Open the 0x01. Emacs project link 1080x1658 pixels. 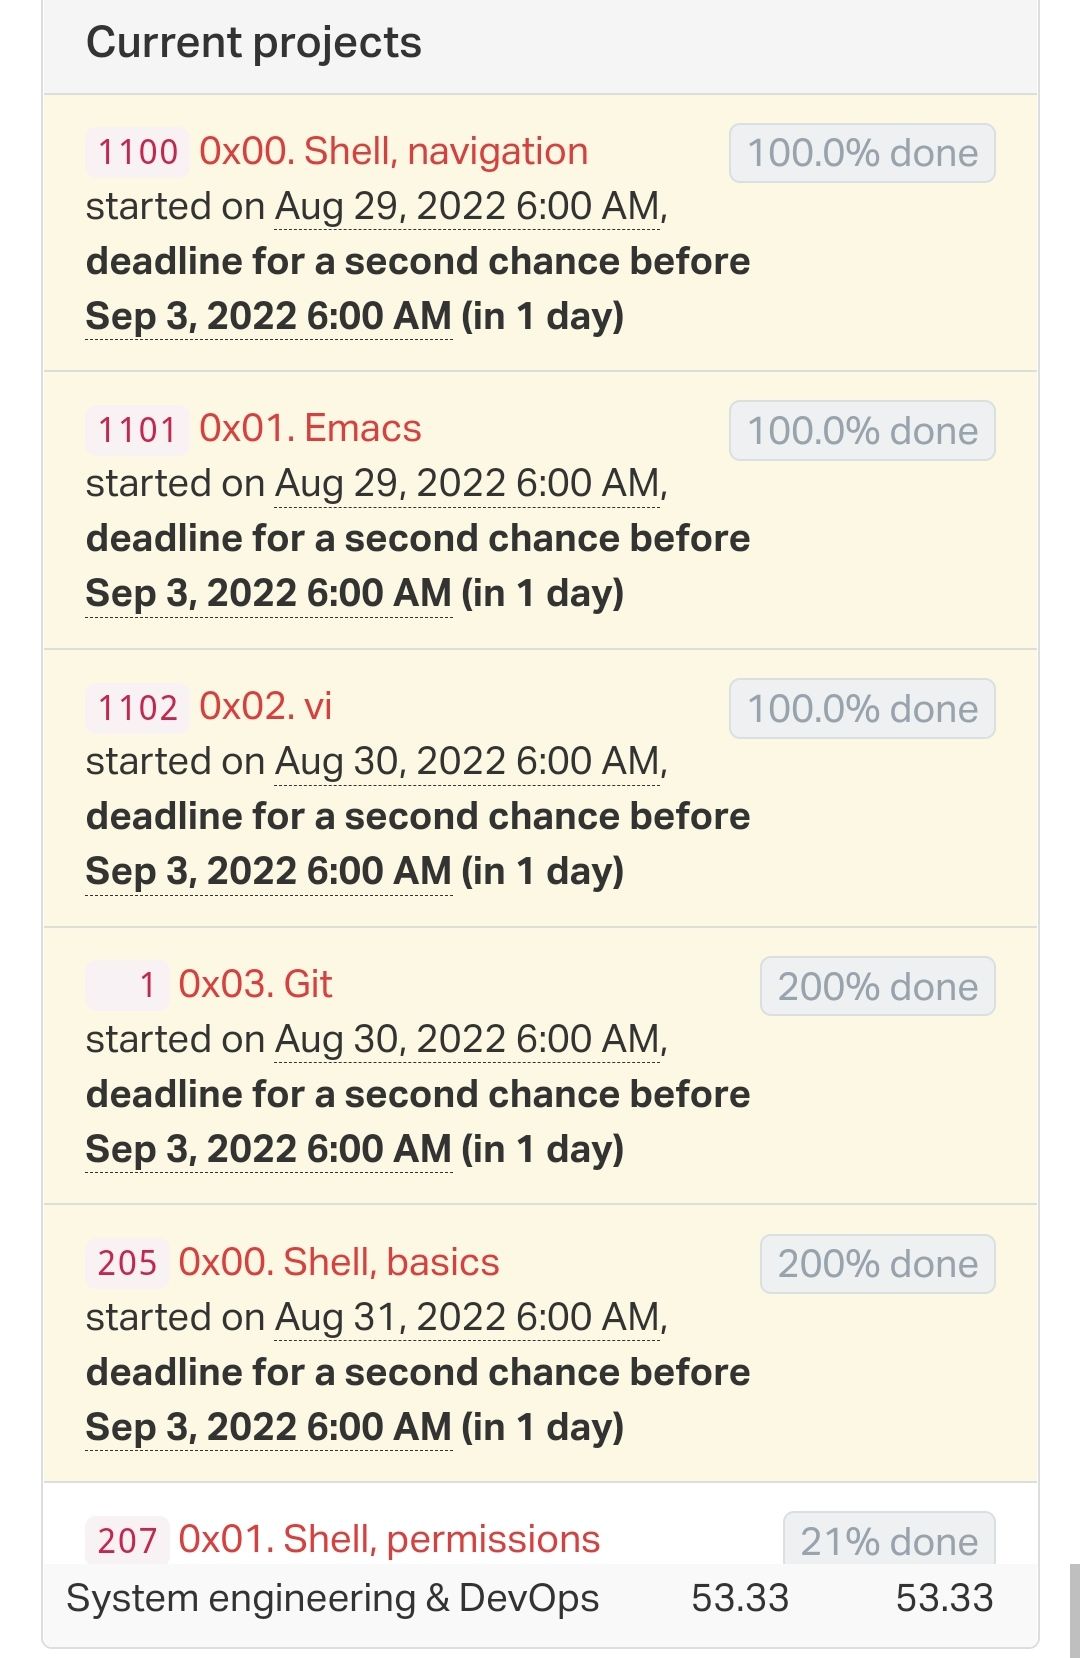pos(310,428)
